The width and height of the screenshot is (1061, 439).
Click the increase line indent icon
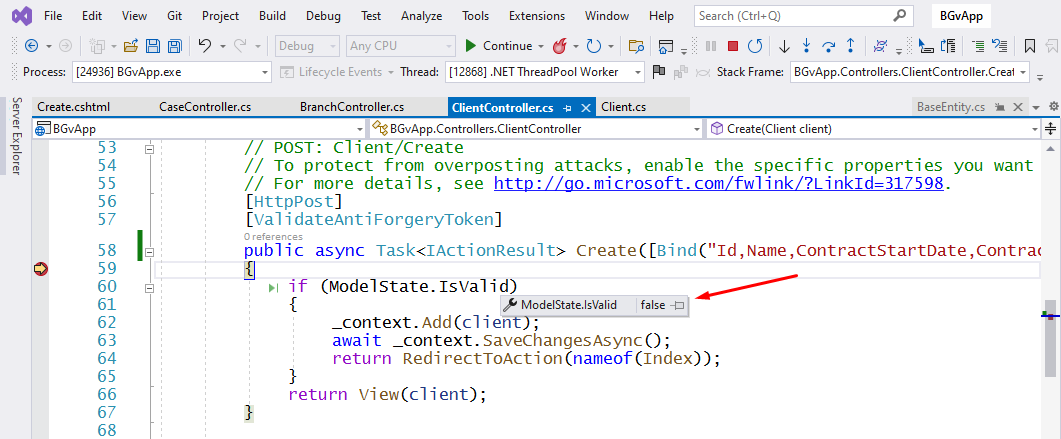pyautogui.click(x=978, y=46)
